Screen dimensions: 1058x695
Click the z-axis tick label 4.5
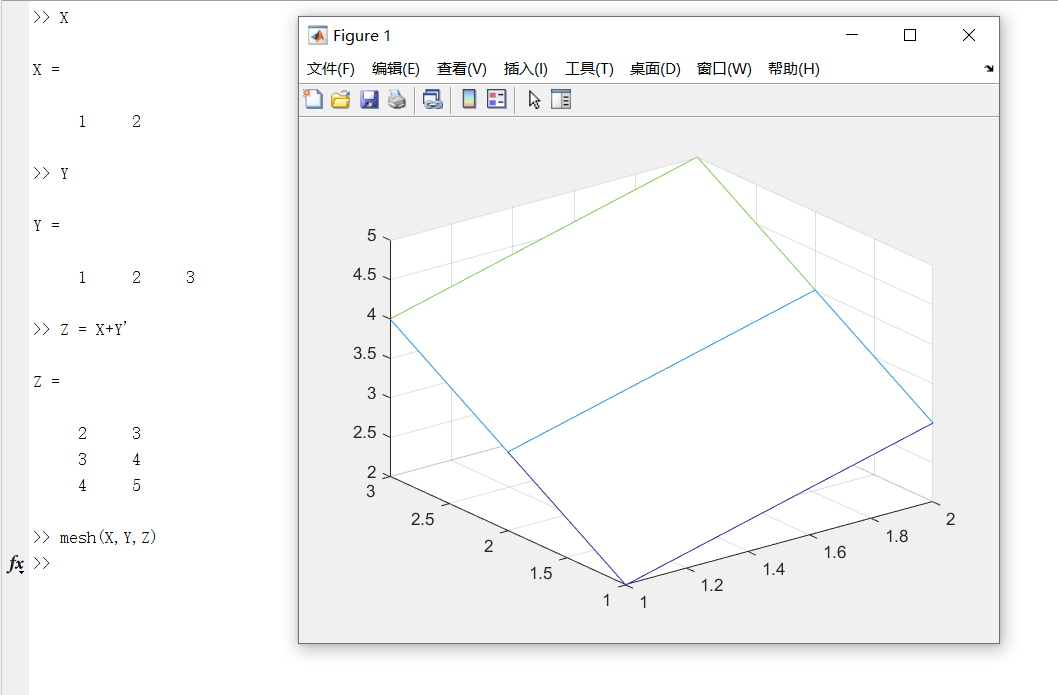364,275
